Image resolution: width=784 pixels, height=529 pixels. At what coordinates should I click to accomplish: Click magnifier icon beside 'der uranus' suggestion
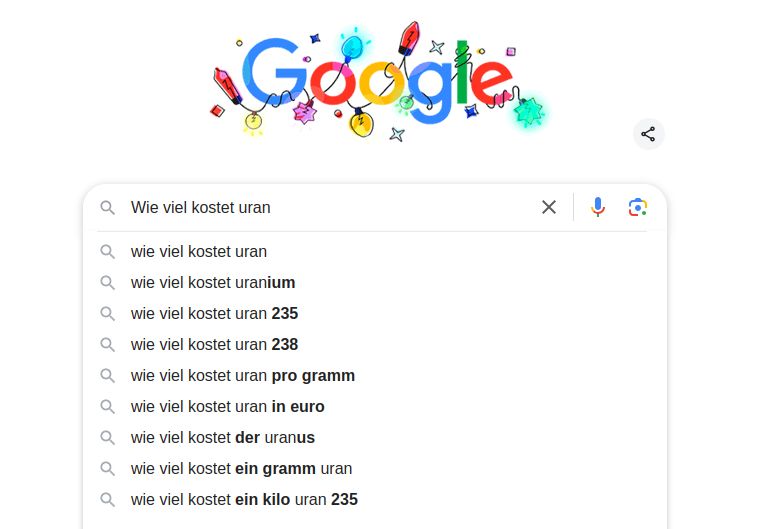(107, 438)
